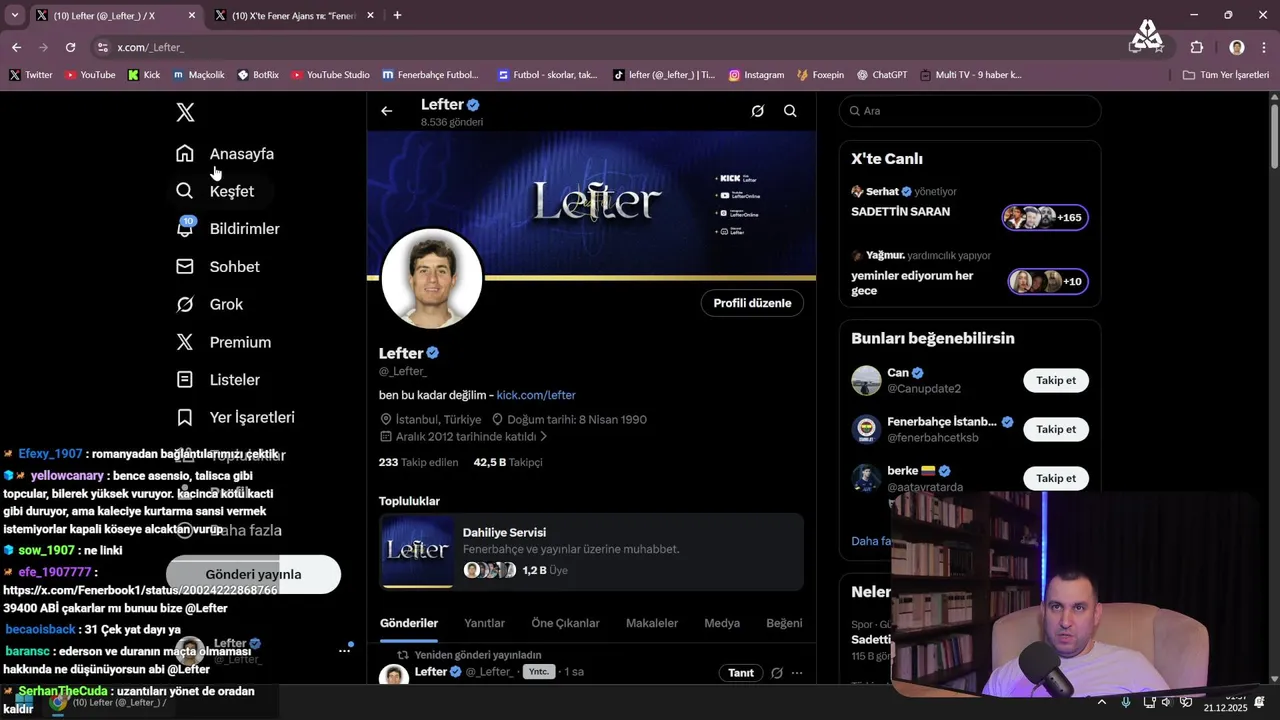Switch to the Yanıtlar tab

coord(484,623)
